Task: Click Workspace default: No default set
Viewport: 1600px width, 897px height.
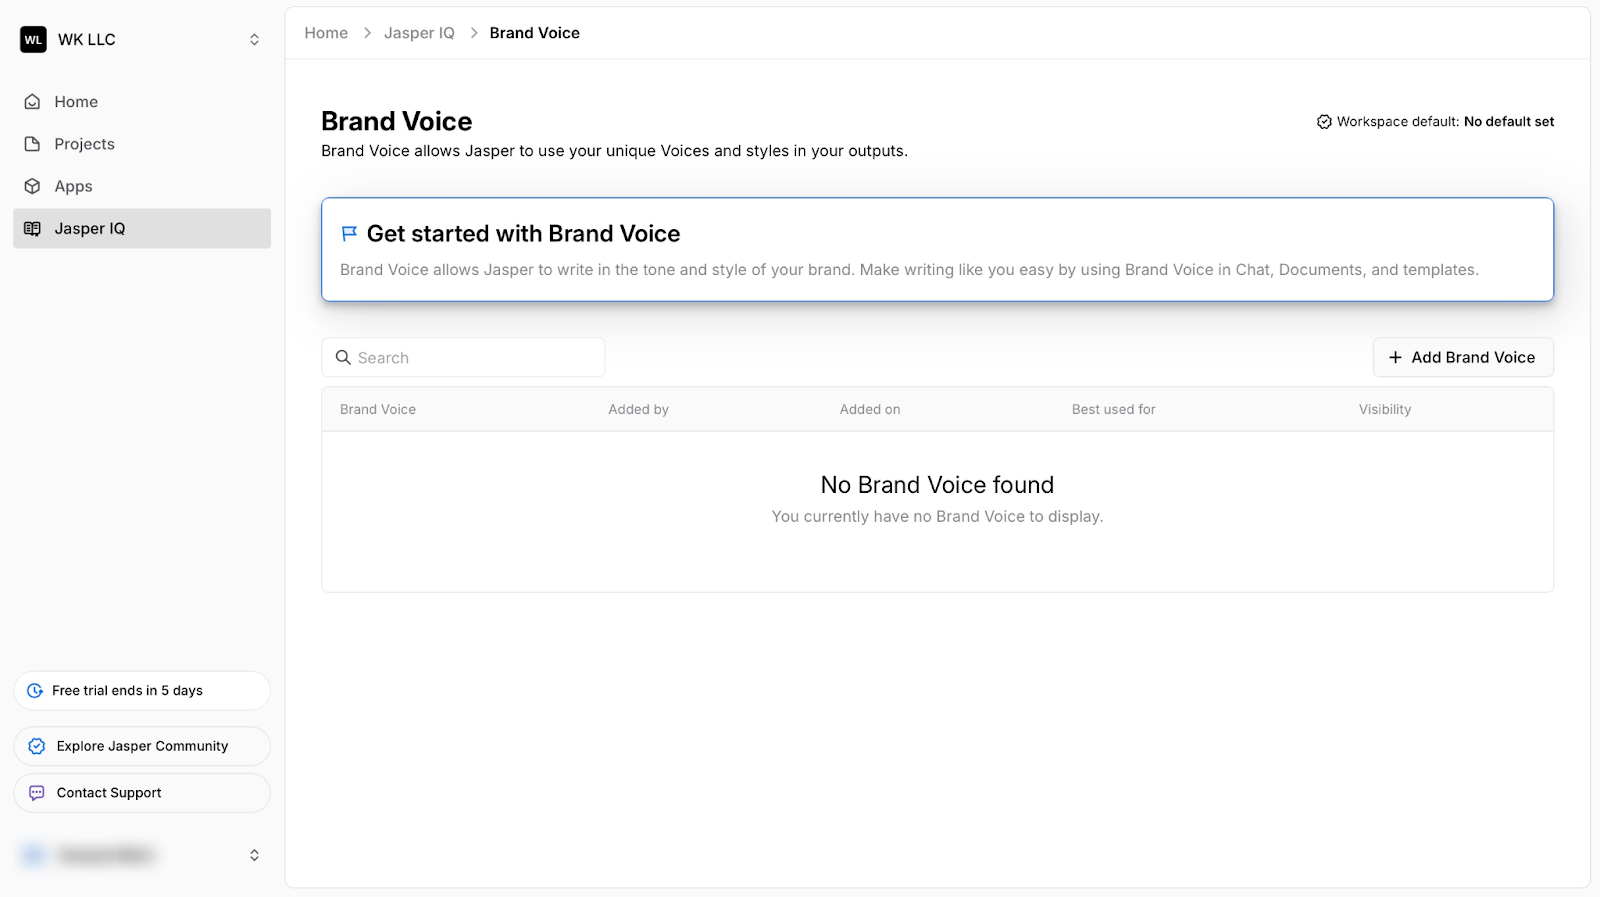Action: [1436, 122]
